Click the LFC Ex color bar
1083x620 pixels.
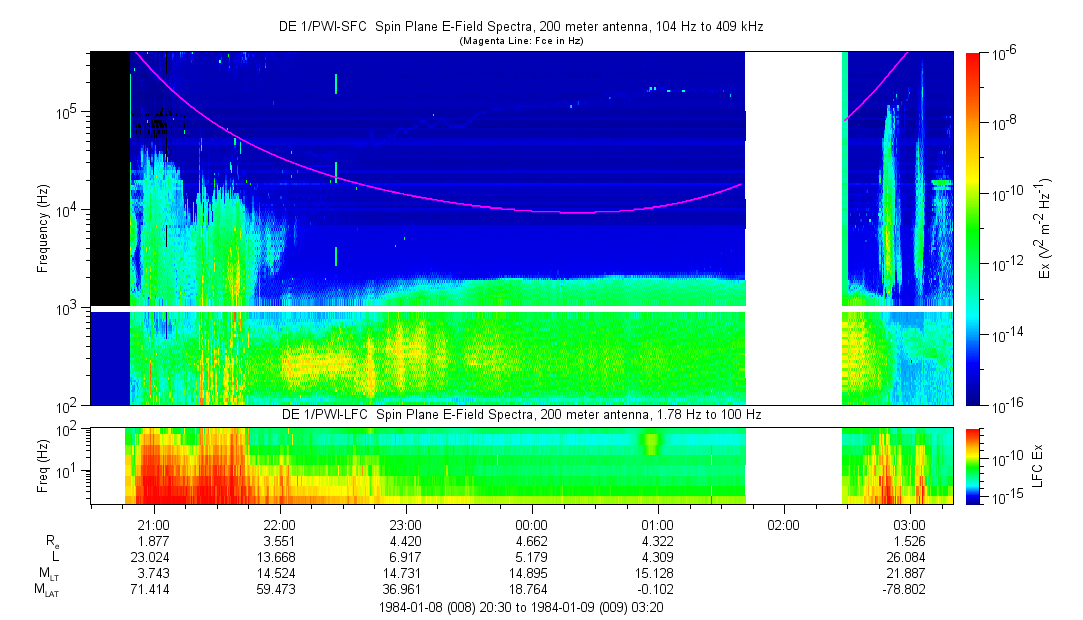click(x=974, y=465)
